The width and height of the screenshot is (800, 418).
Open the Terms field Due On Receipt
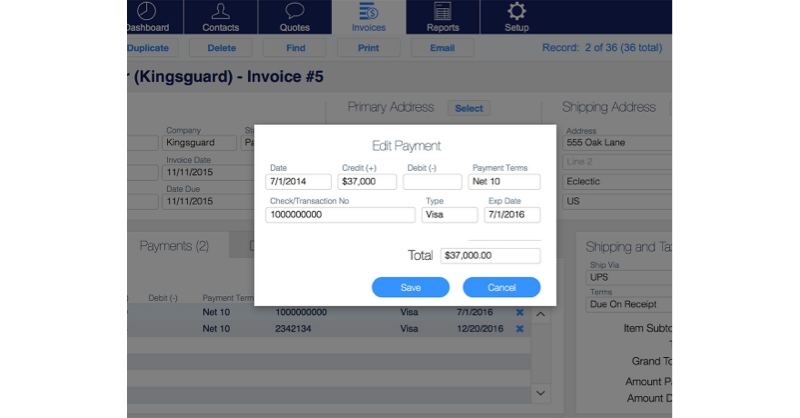(629, 304)
